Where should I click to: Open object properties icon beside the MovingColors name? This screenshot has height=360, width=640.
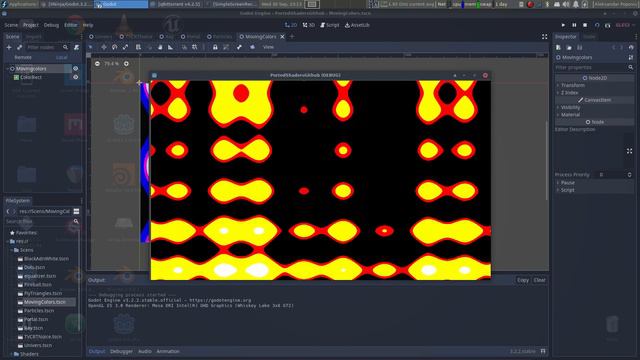[x=631, y=58]
